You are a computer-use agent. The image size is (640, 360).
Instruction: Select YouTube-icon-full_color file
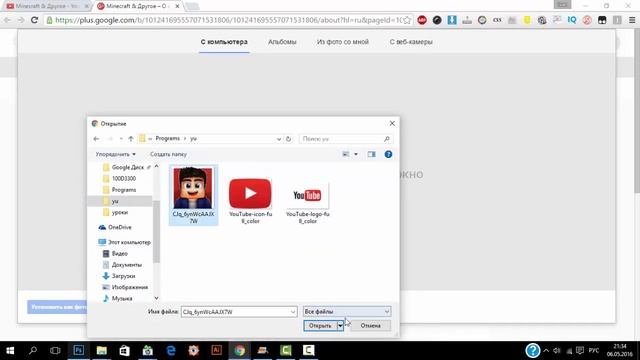coord(250,201)
